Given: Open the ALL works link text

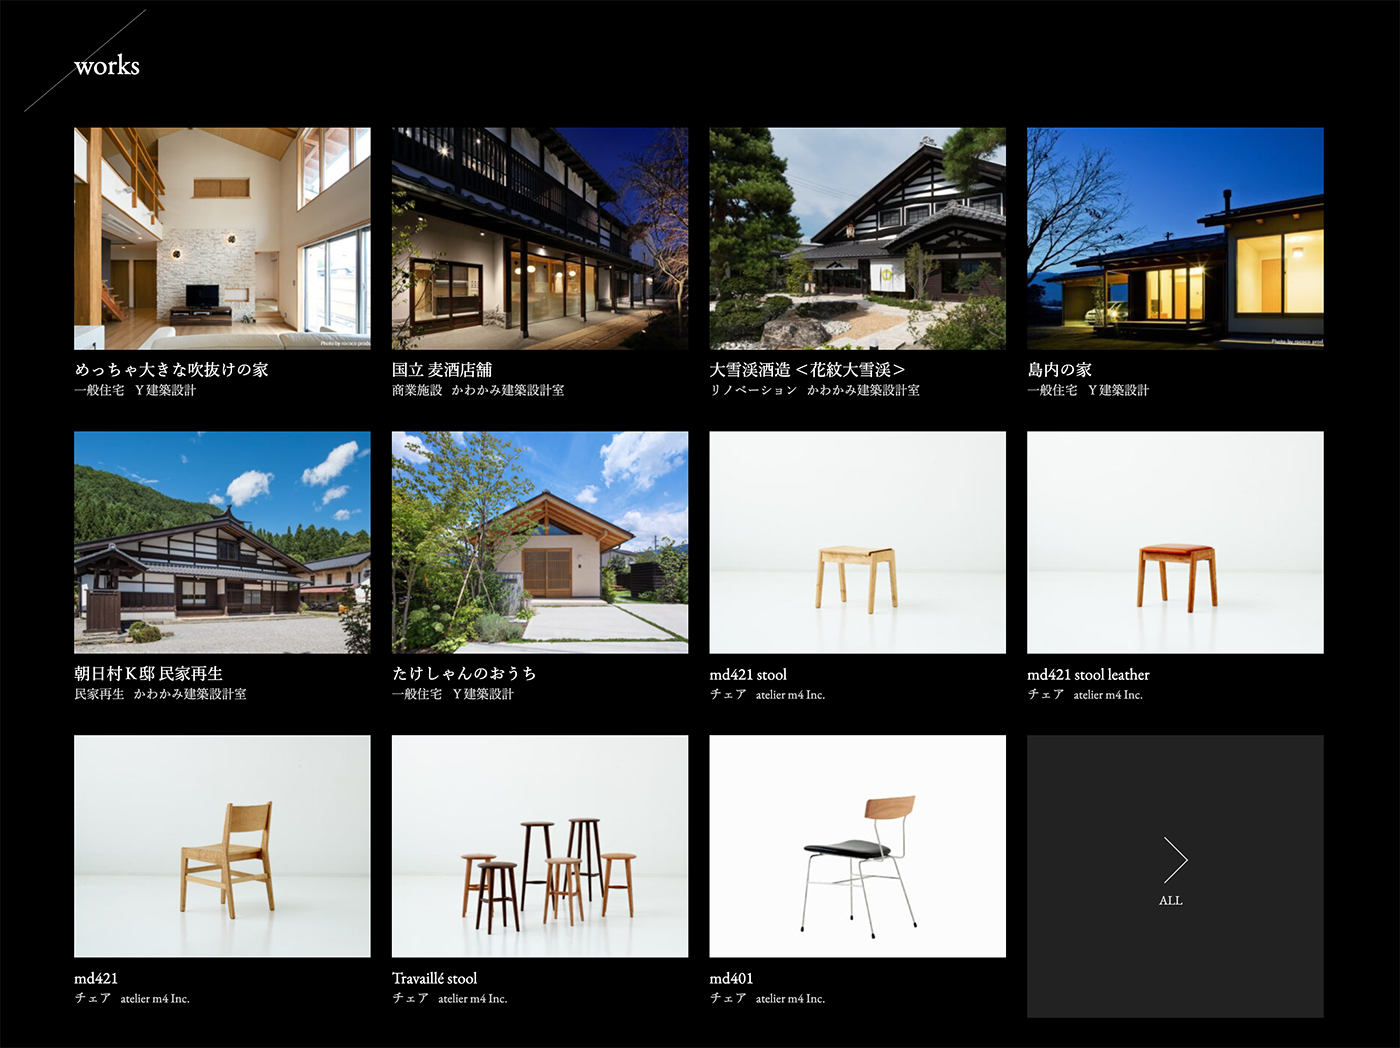Looking at the screenshot, I should pyautogui.click(x=1170, y=901).
